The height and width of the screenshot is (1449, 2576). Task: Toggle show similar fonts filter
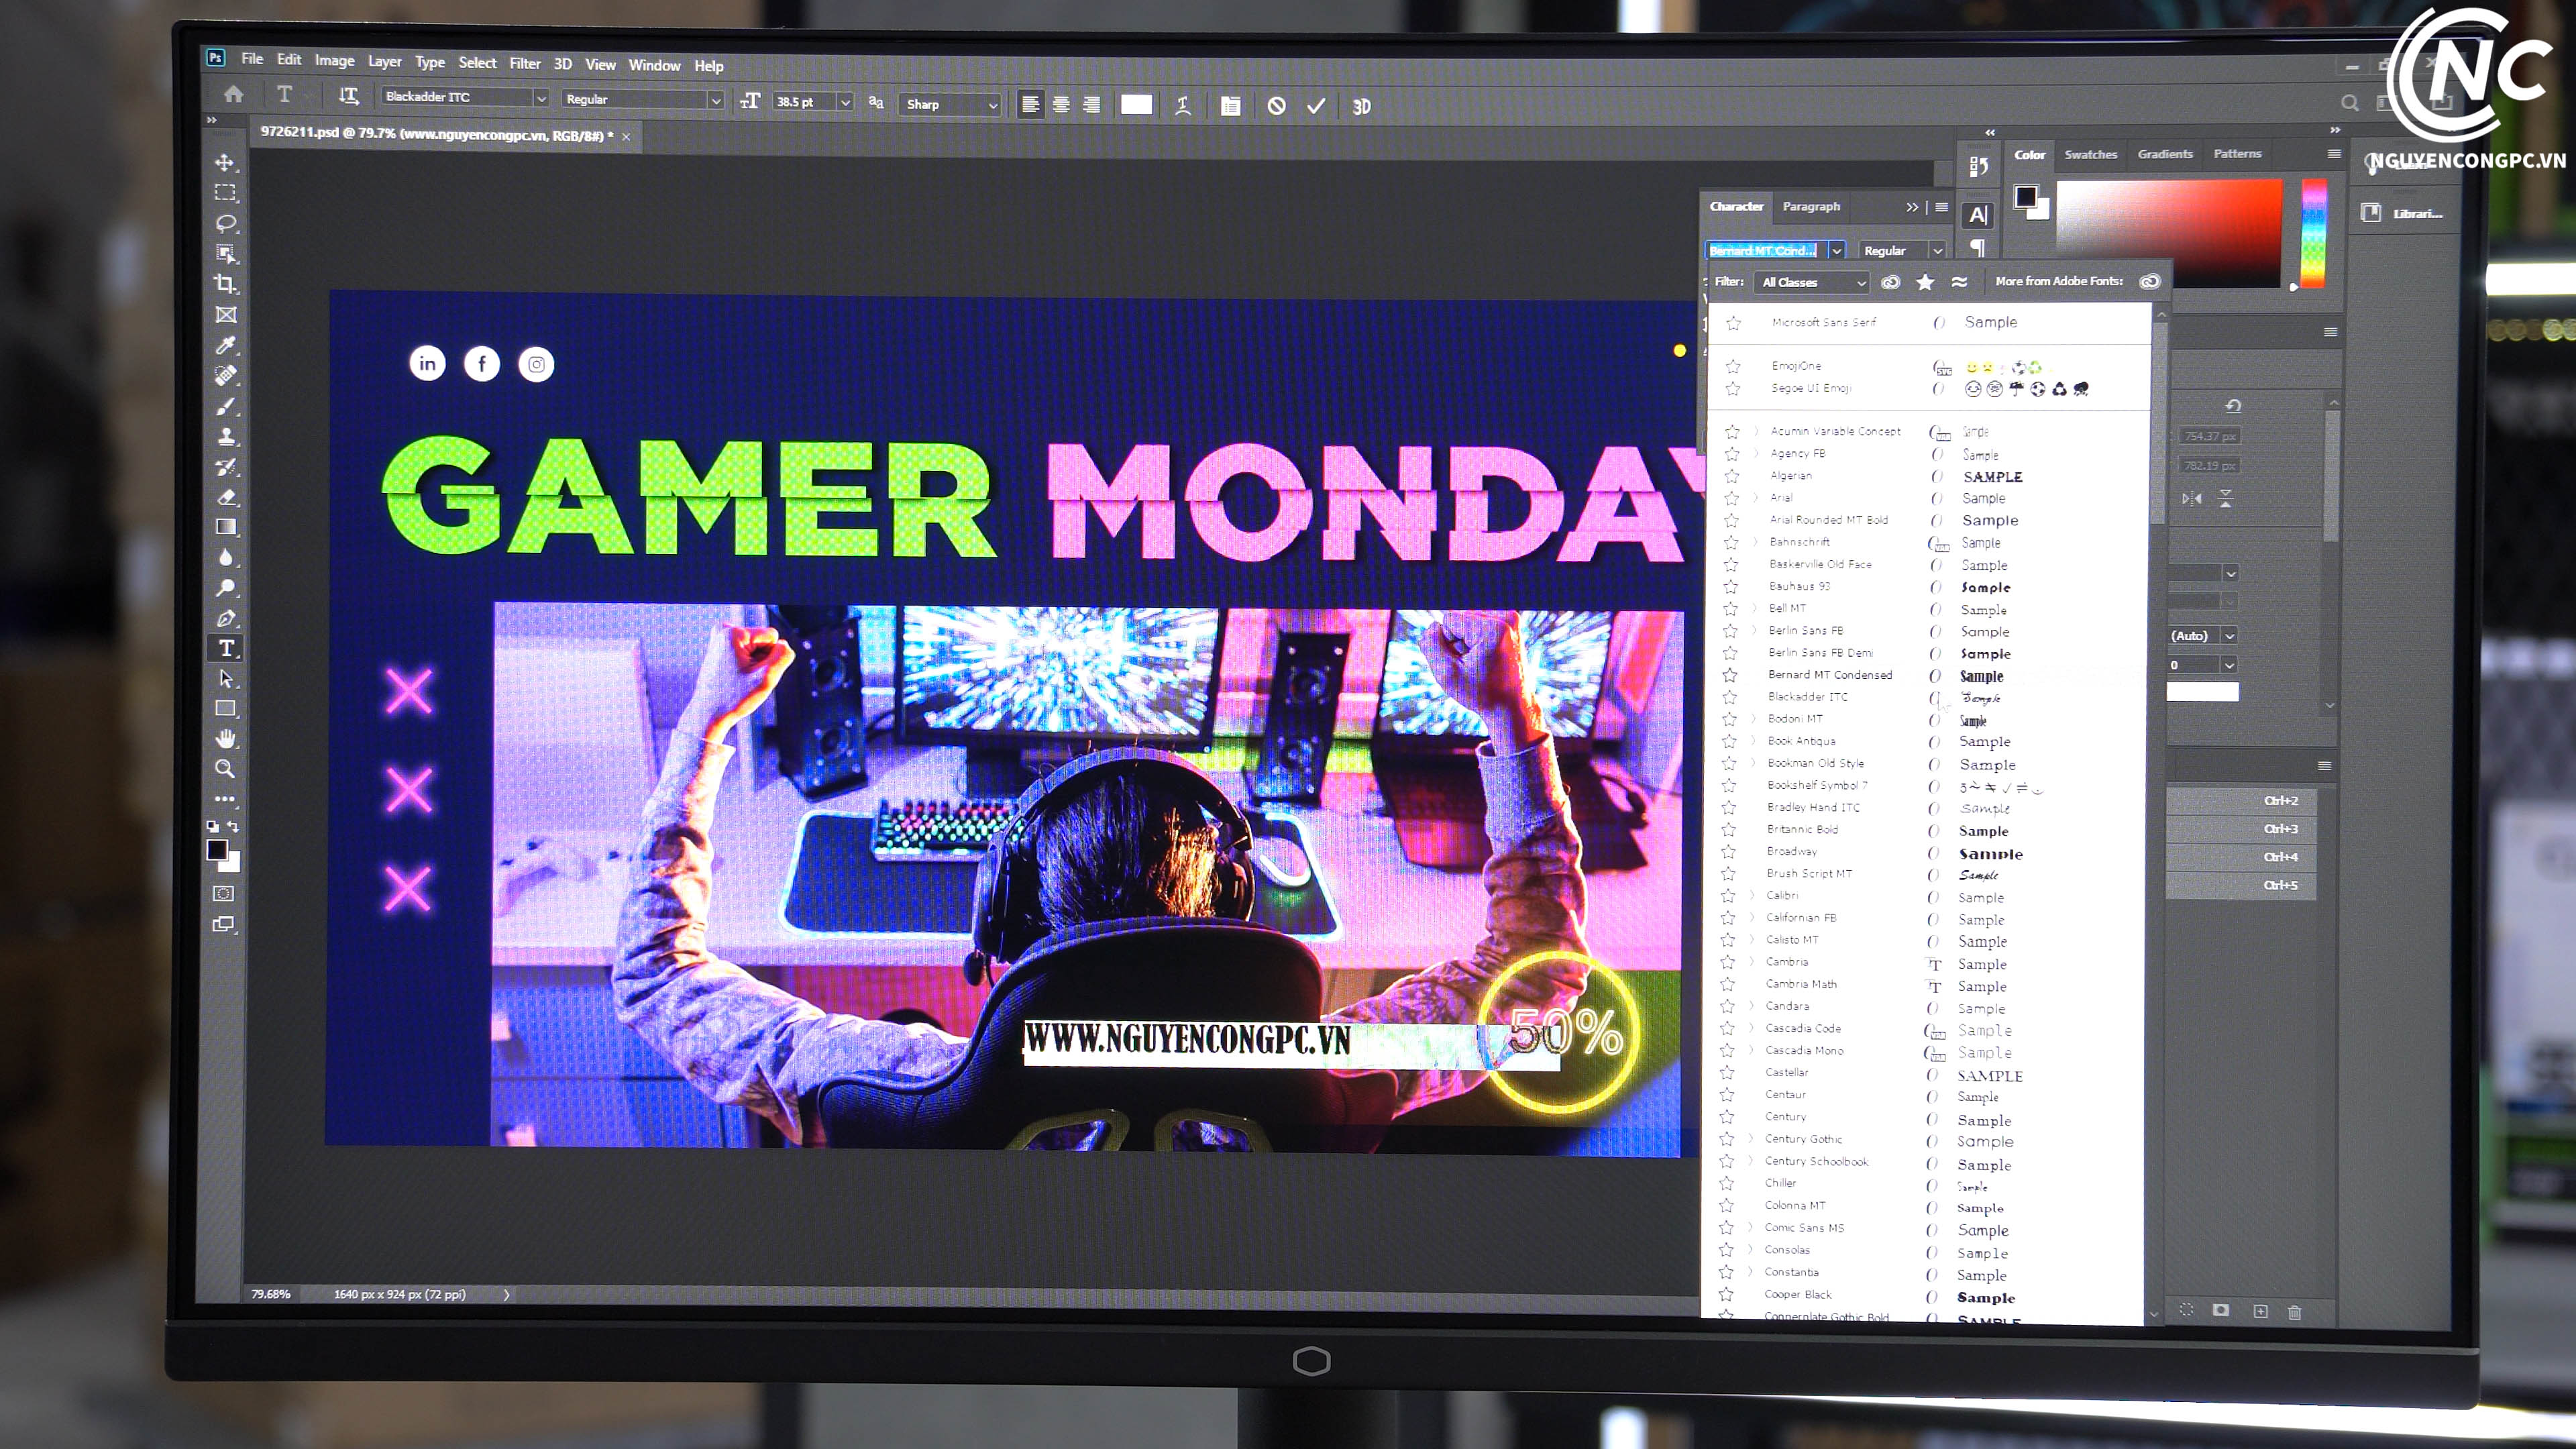coord(1959,282)
